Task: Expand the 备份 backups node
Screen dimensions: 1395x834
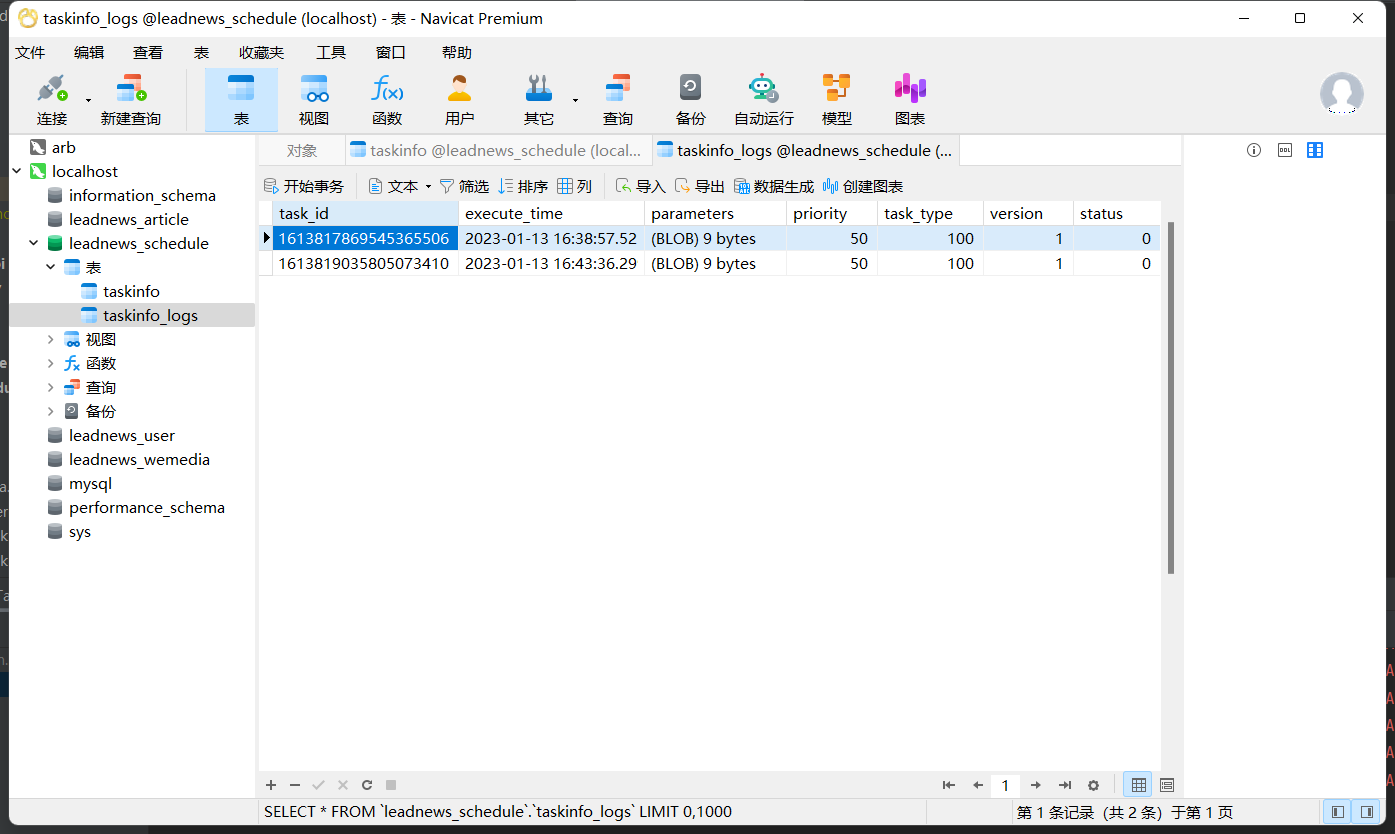Action: pos(51,411)
